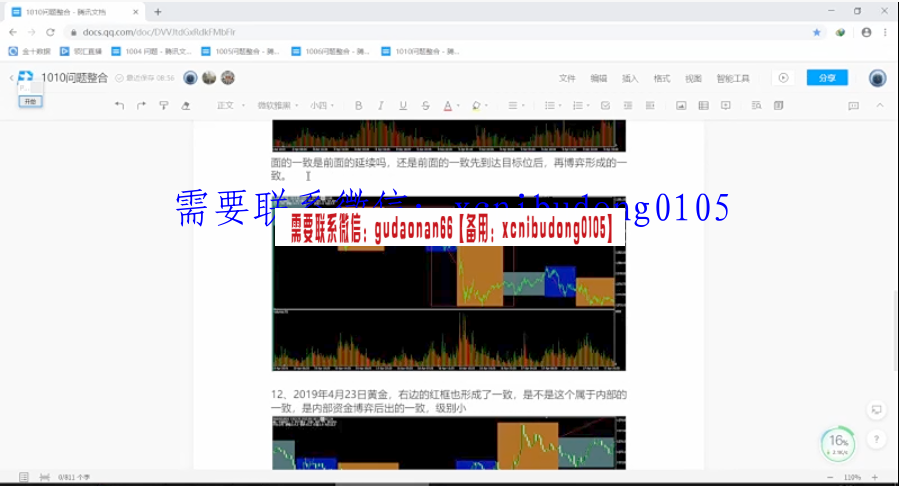Apply font color with the A icon
The image size is (899, 486).
448,105
